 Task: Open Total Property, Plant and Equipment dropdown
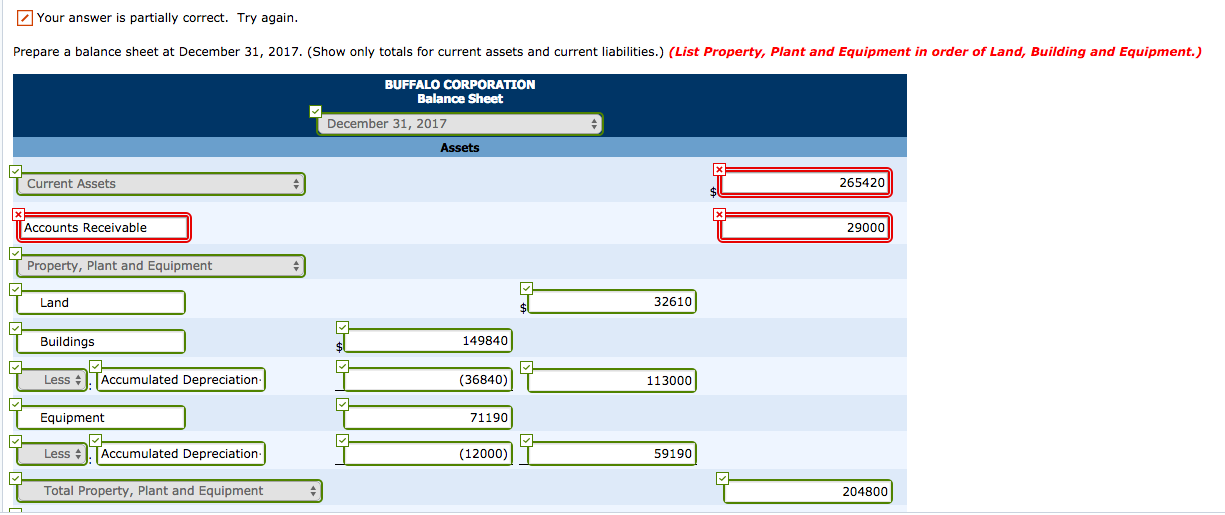pyautogui.click(x=170, y=491)
